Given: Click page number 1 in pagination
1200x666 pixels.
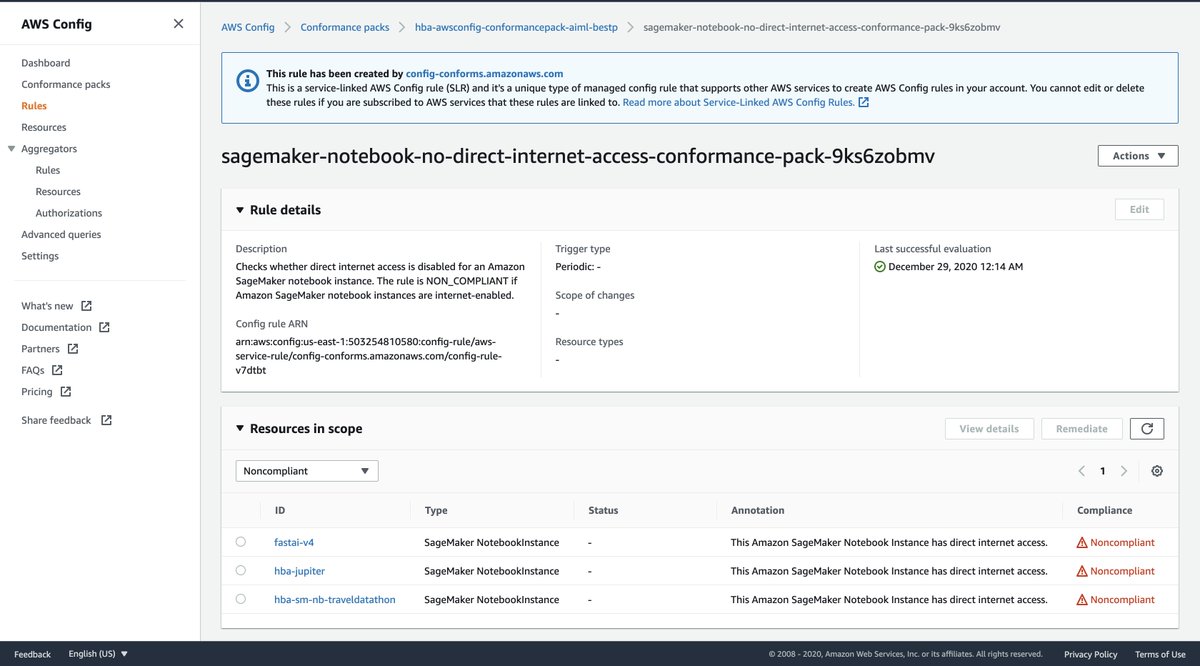Looking at the screenshot, I should 1102,470.
